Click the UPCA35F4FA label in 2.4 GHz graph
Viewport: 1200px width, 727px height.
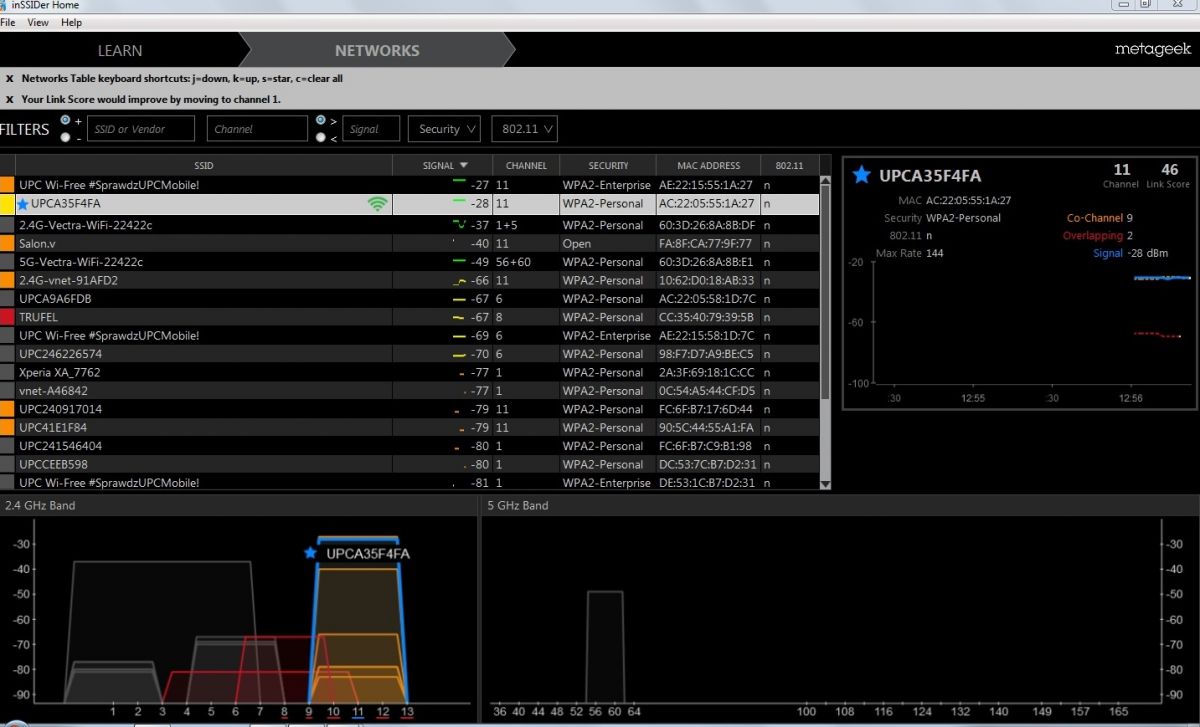click(x=368, y=553)
